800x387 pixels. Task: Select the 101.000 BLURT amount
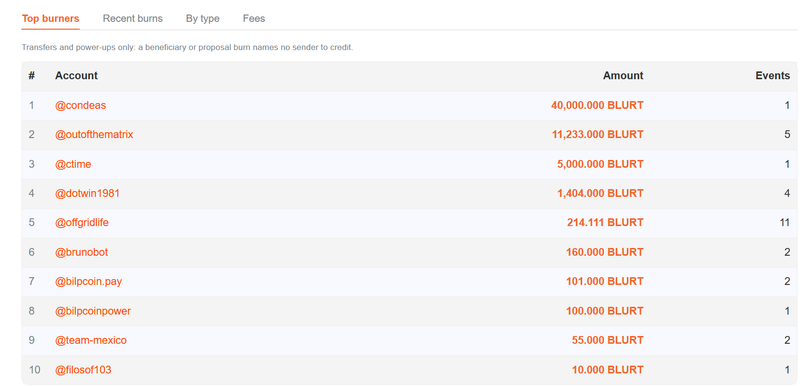605,281
